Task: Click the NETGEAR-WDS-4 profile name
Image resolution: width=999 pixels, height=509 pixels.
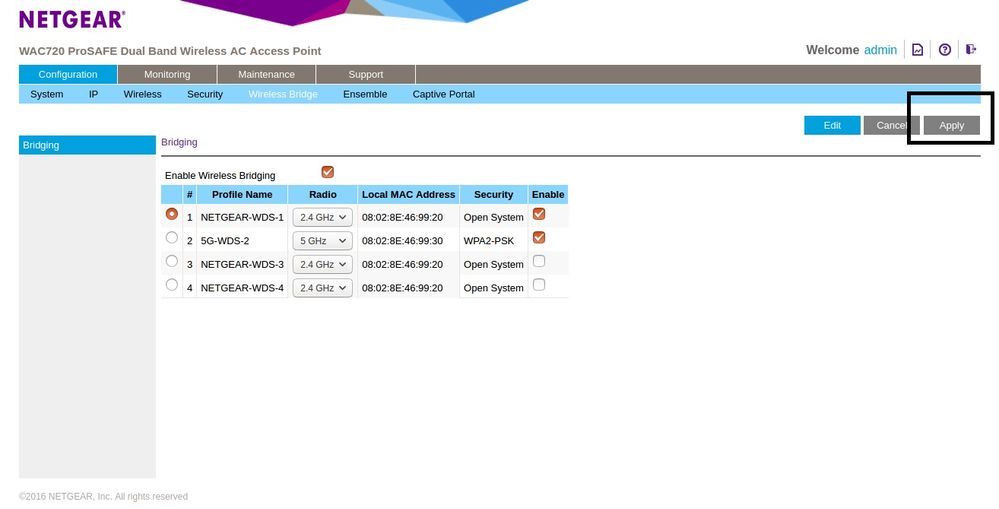Action: [242, 288]
